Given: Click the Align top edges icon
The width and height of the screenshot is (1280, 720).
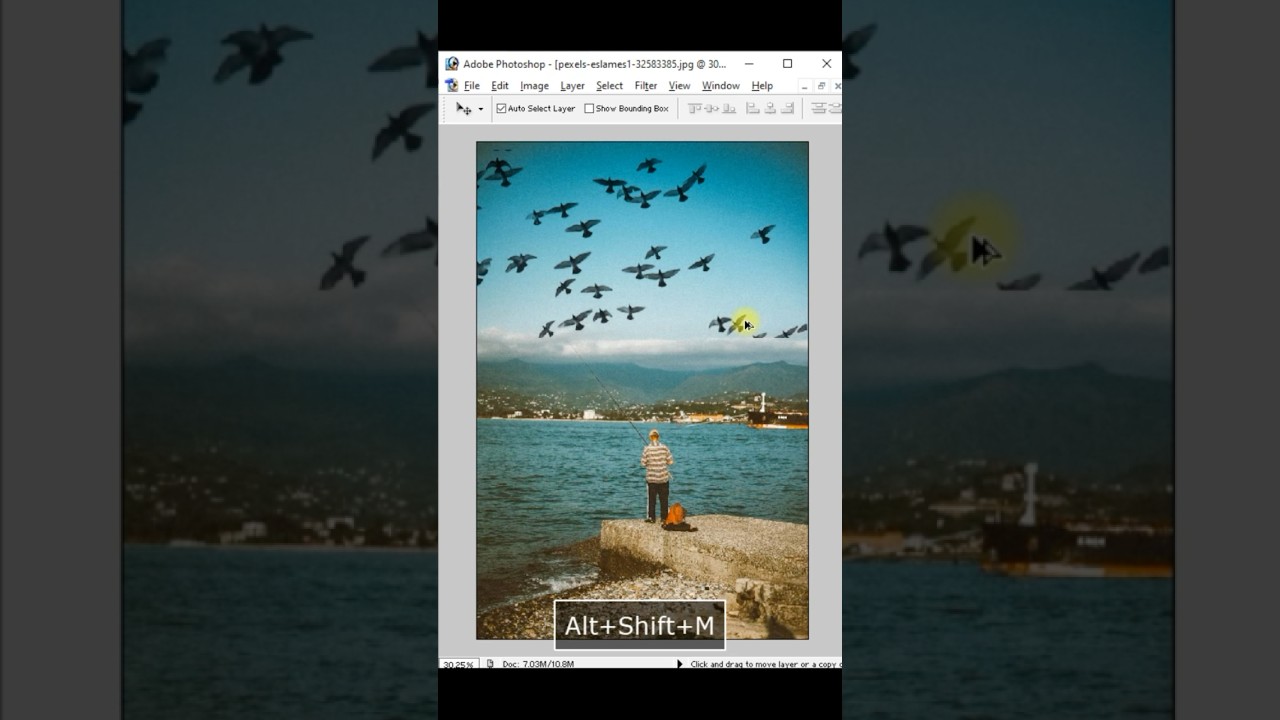Looking at the screenshot, I should tap(695, 108).
